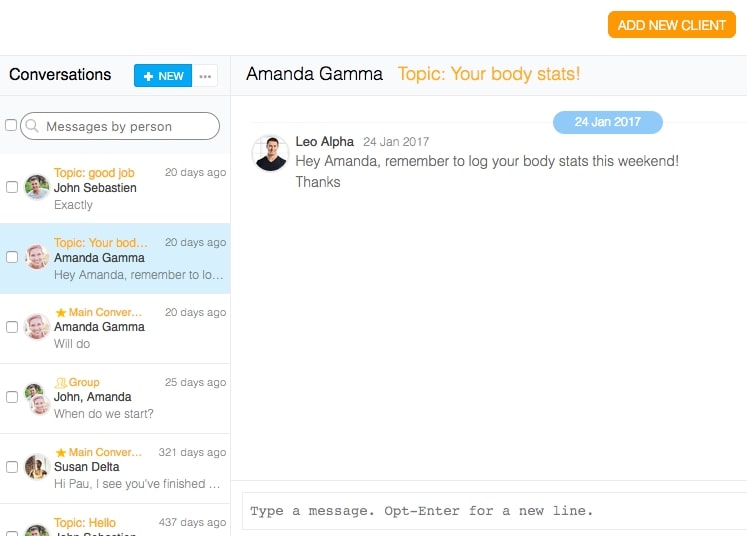Tick the checkbox for Susan Delta conversation
Image resolution: width=747 pixels, height=536 pixels.
coord(12,467)
